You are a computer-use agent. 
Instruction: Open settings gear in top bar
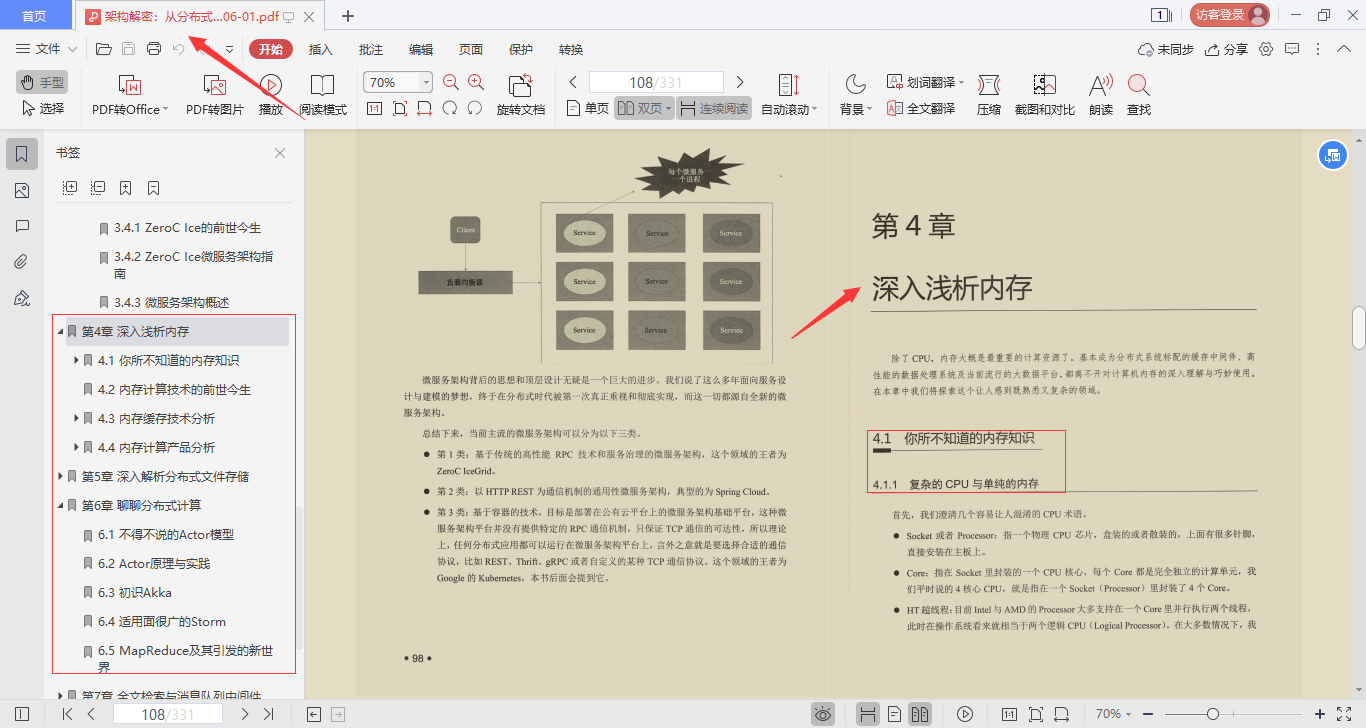pos(1266,49)
